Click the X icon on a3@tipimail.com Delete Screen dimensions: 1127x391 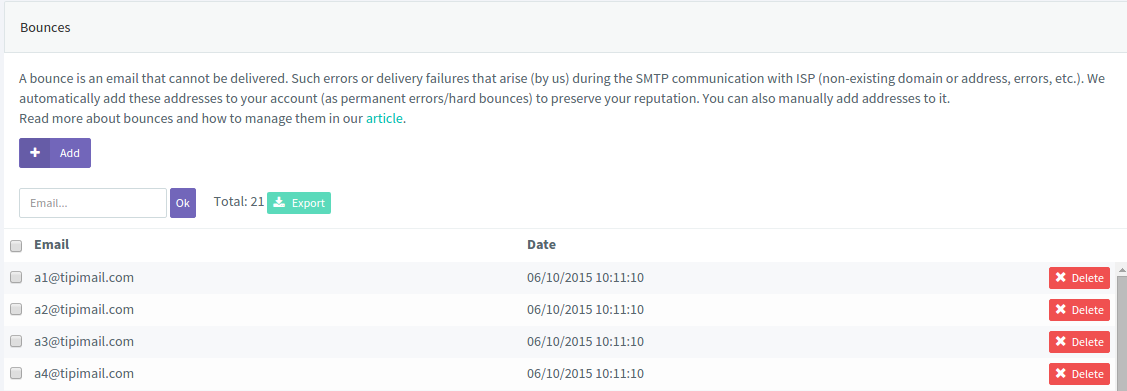[x=1060, y=341]
